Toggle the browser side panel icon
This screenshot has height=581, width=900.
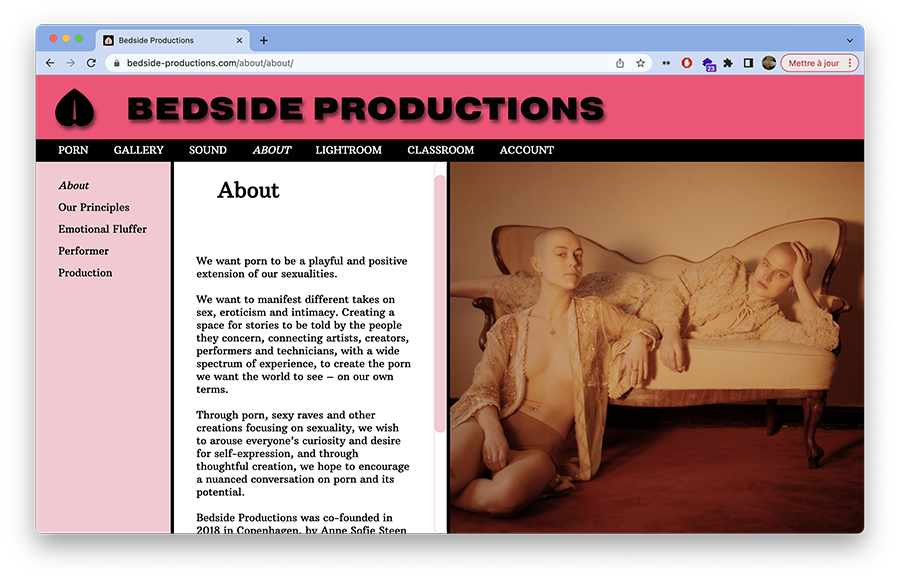748,63
